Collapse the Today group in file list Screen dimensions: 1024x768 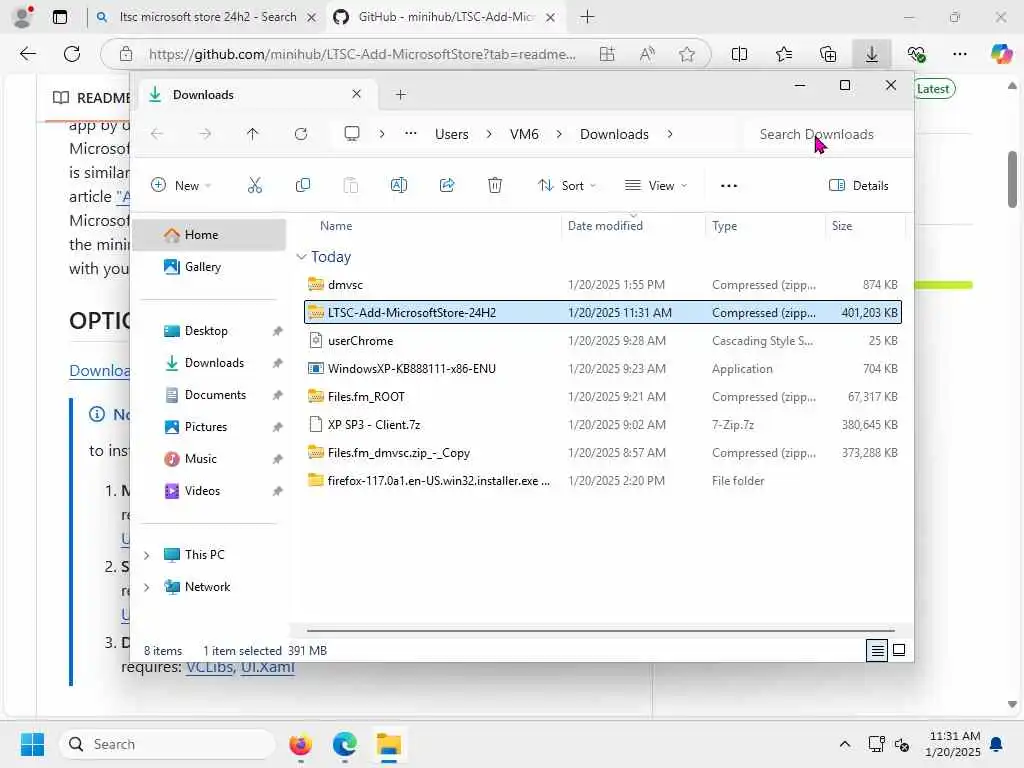point(301,257)
